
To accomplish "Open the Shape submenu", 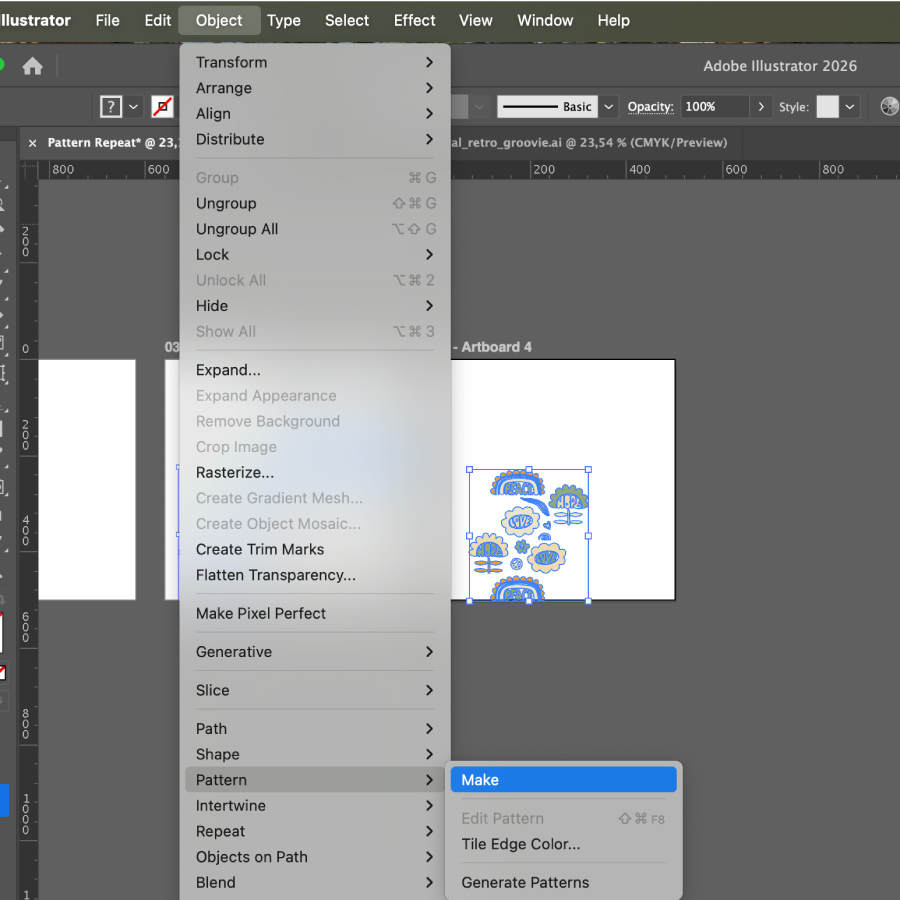I will [x=315, y=754].
